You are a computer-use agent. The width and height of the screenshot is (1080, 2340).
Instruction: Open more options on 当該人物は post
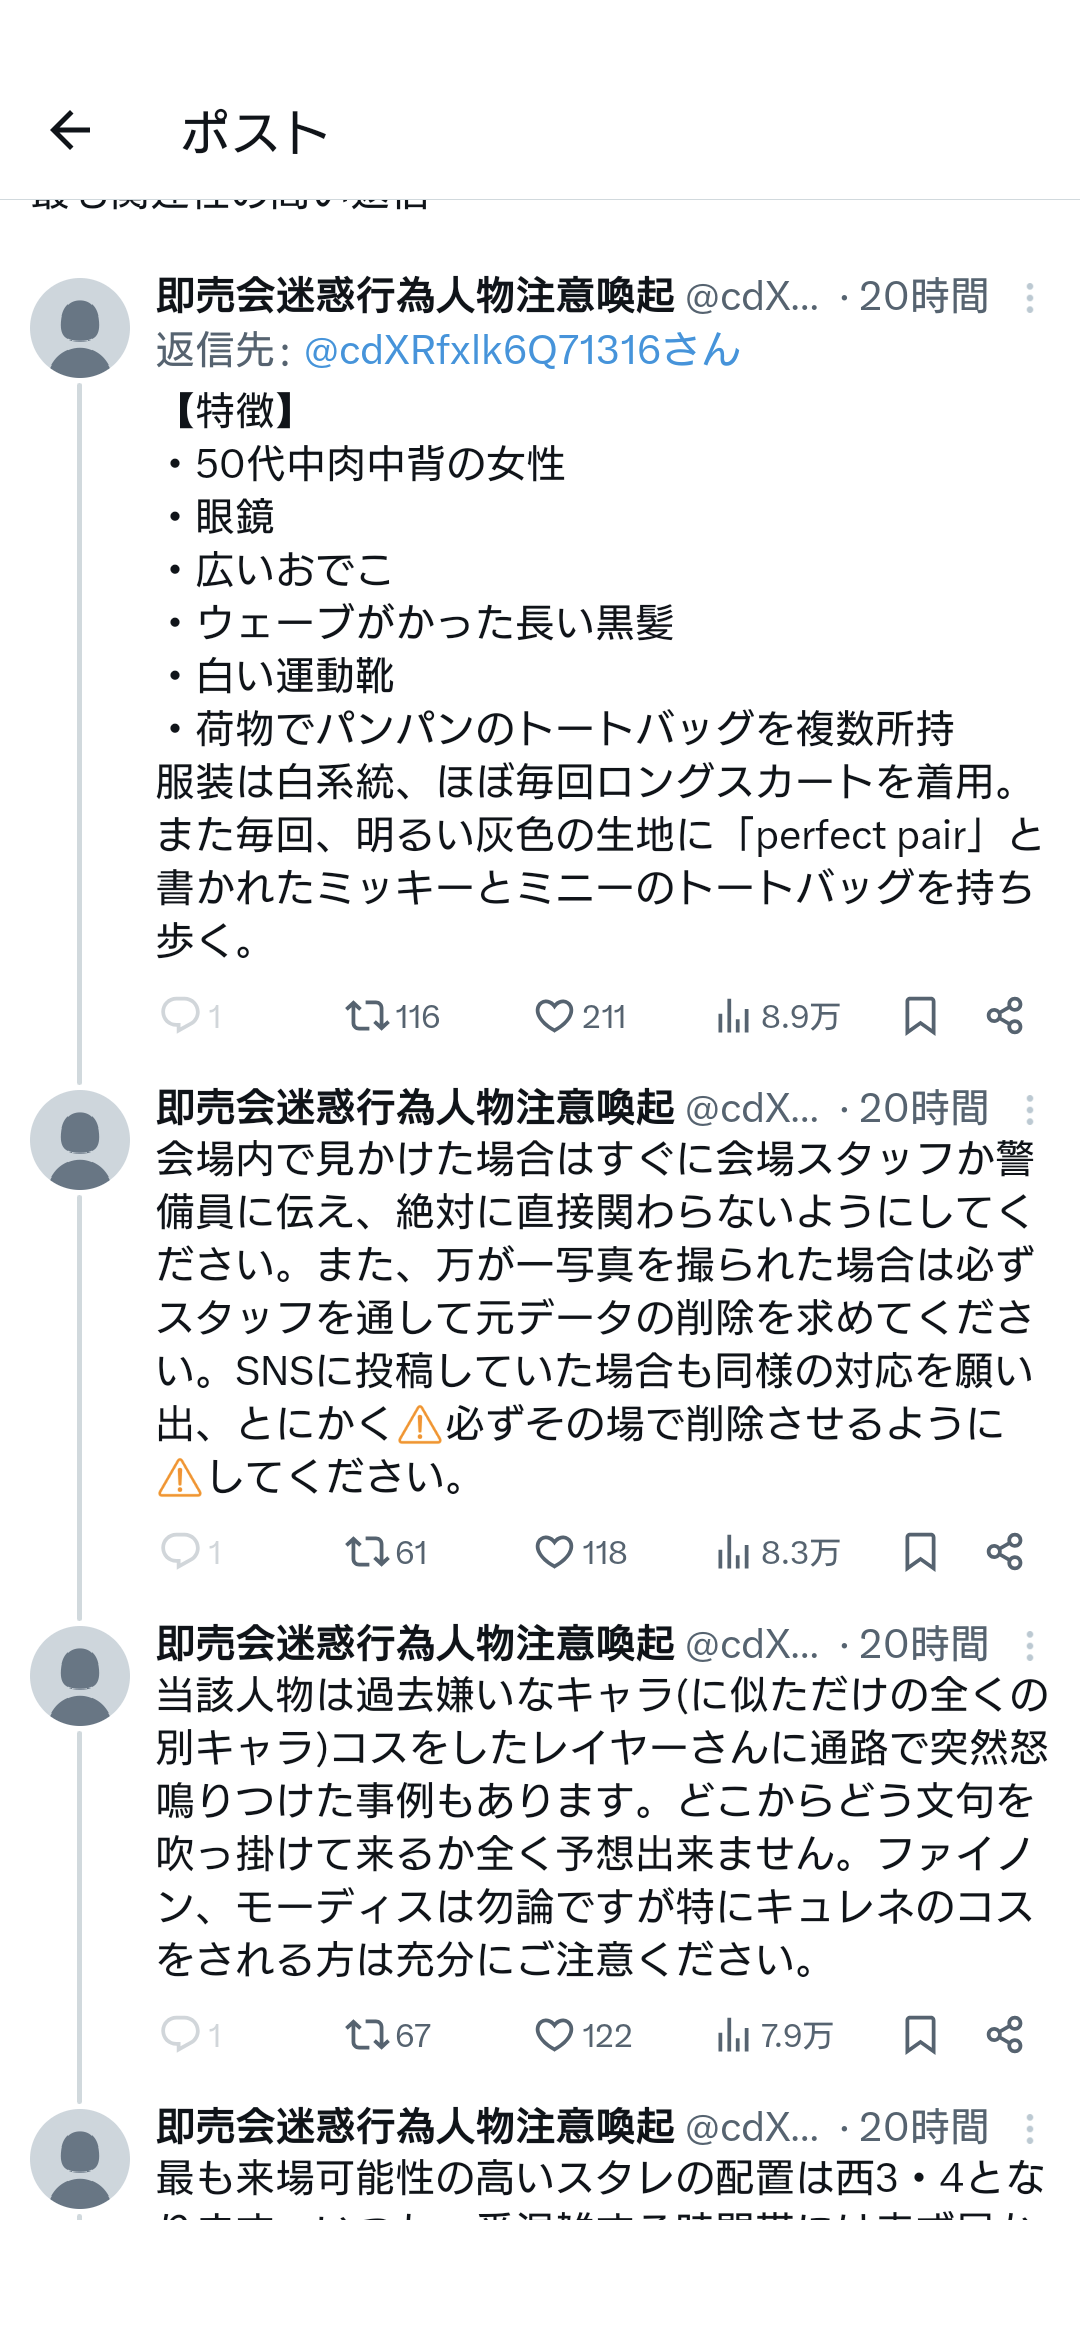coord(1029,1645)
